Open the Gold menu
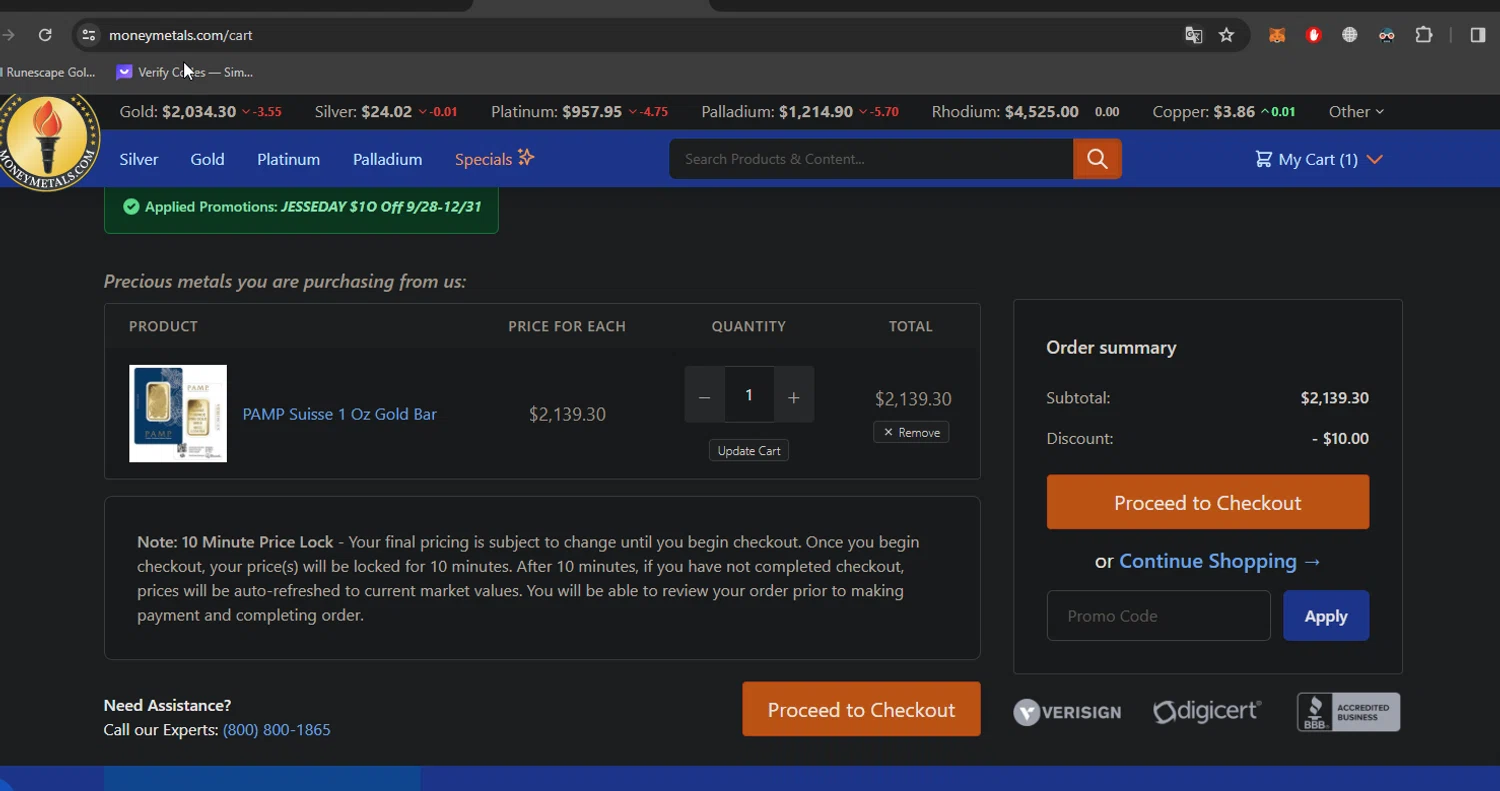1500x791 pixels. [x=207, y=159]
